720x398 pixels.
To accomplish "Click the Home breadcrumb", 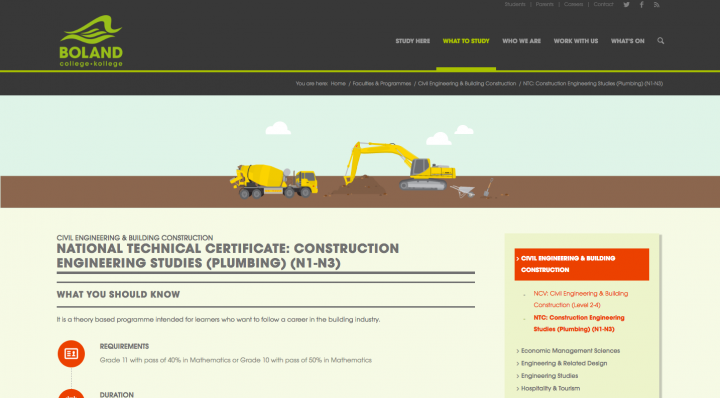I will [x=338, y=84].
